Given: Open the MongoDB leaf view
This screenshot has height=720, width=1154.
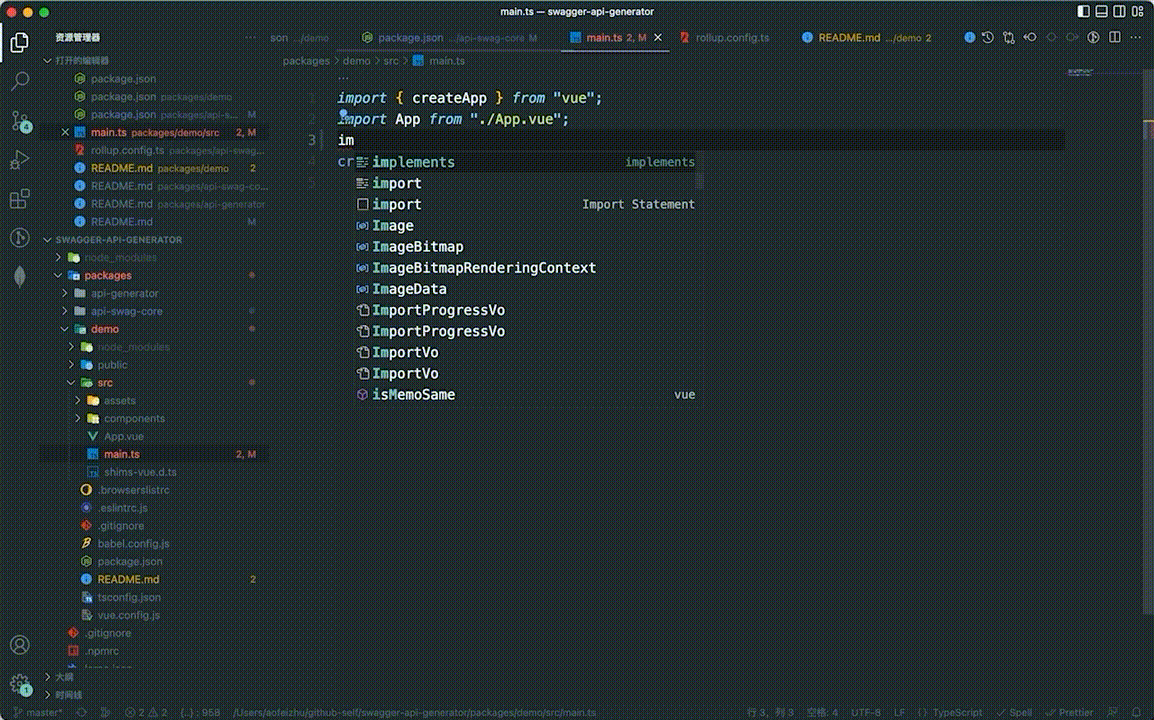Looking at the screenshot, I should point(20,276).
